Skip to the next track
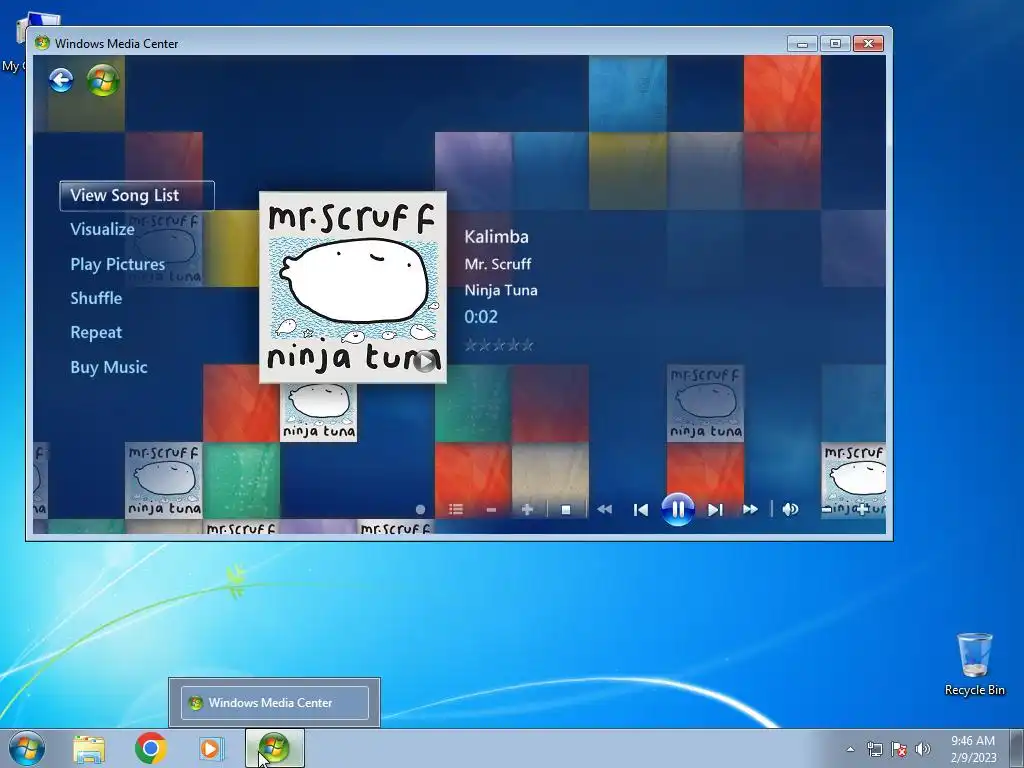 pyautogui.click(x=715, y=509)
